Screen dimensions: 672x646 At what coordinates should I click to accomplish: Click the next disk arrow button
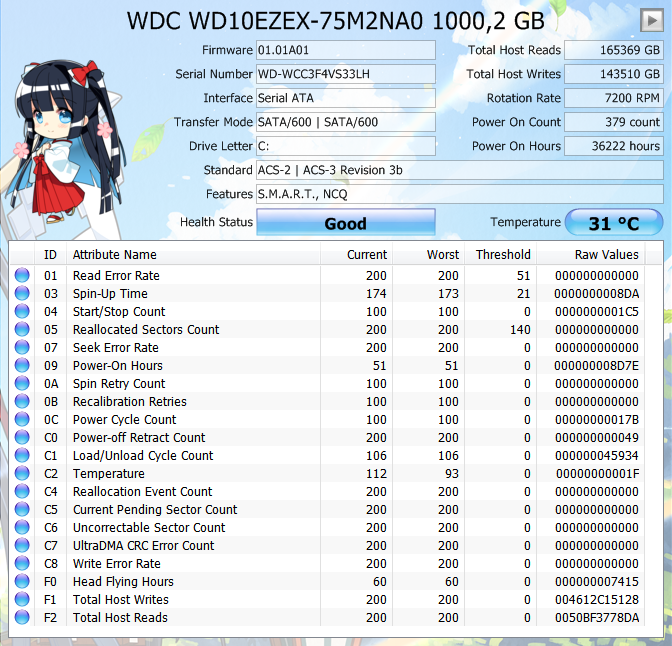pos(650,20)
